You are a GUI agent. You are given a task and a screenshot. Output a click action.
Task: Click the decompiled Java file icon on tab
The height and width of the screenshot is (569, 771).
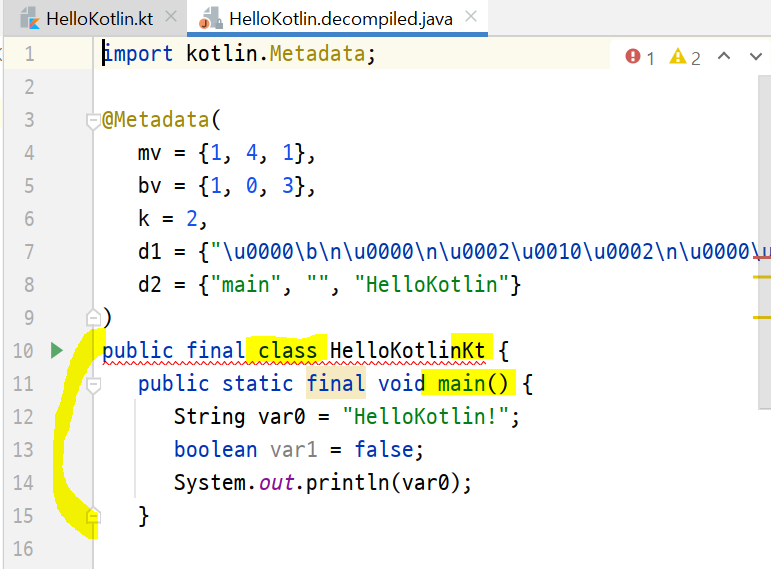tap(210, 18)
